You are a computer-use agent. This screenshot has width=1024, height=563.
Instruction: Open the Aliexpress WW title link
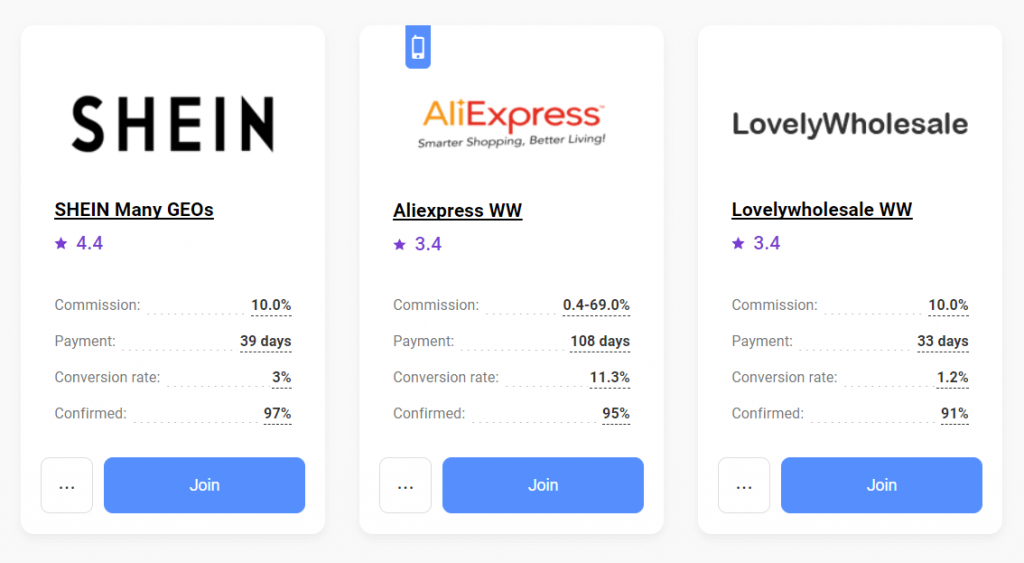pyautogui.click(x=457, y=211)
